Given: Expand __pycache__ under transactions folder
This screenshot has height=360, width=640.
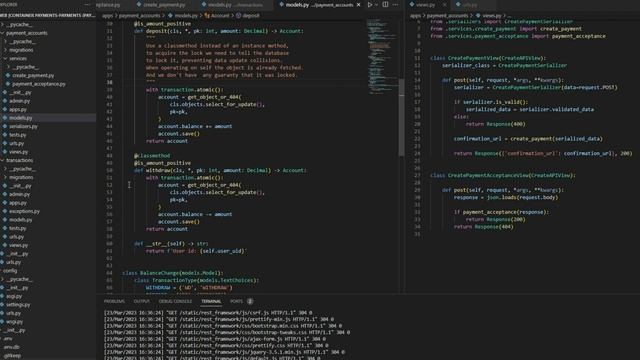Looking at the screenshot, I should click(6, 169).
